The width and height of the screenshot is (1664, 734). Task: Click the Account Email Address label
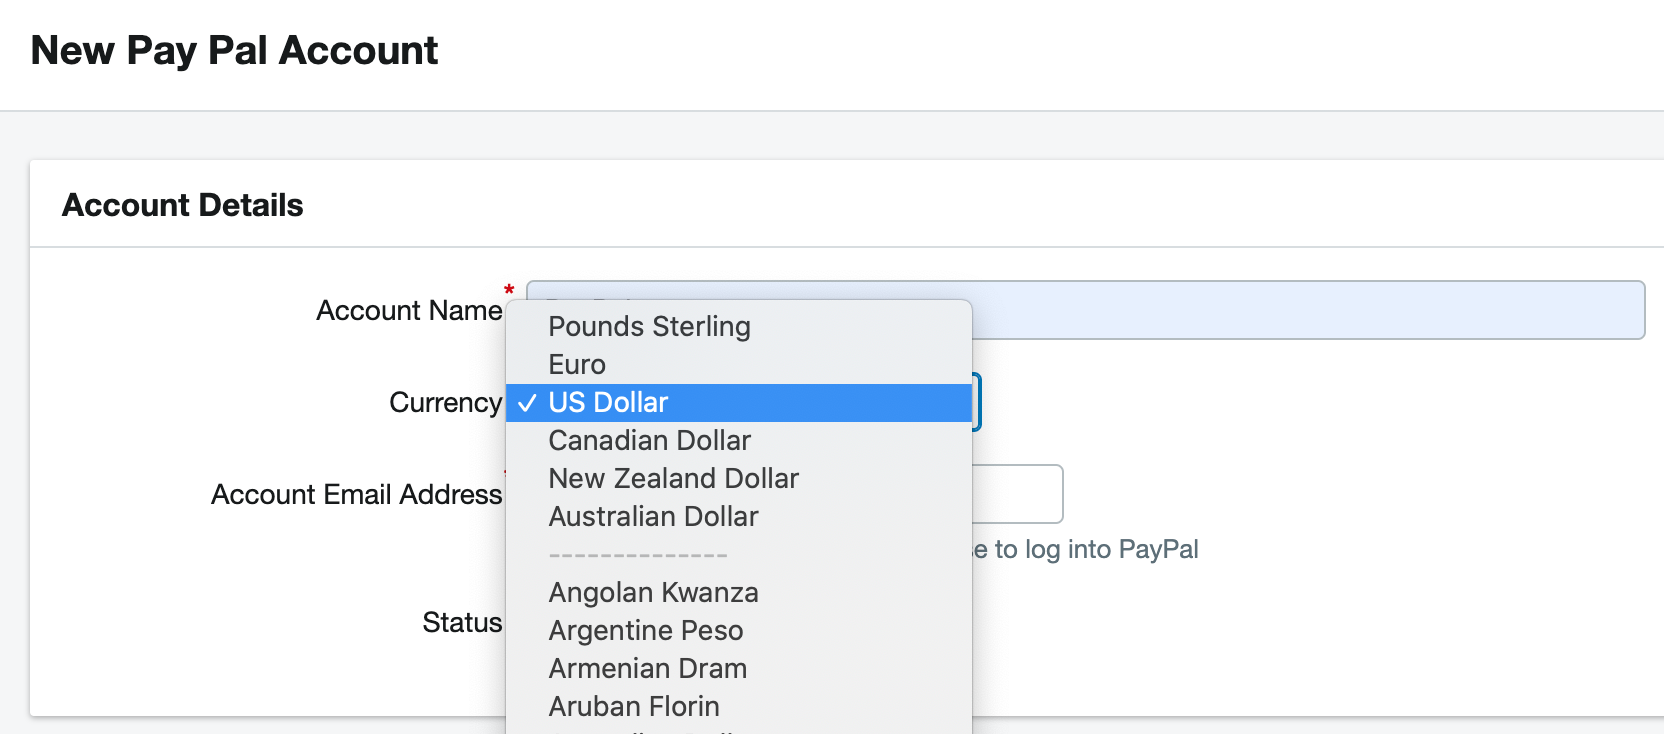pos(357,495)
